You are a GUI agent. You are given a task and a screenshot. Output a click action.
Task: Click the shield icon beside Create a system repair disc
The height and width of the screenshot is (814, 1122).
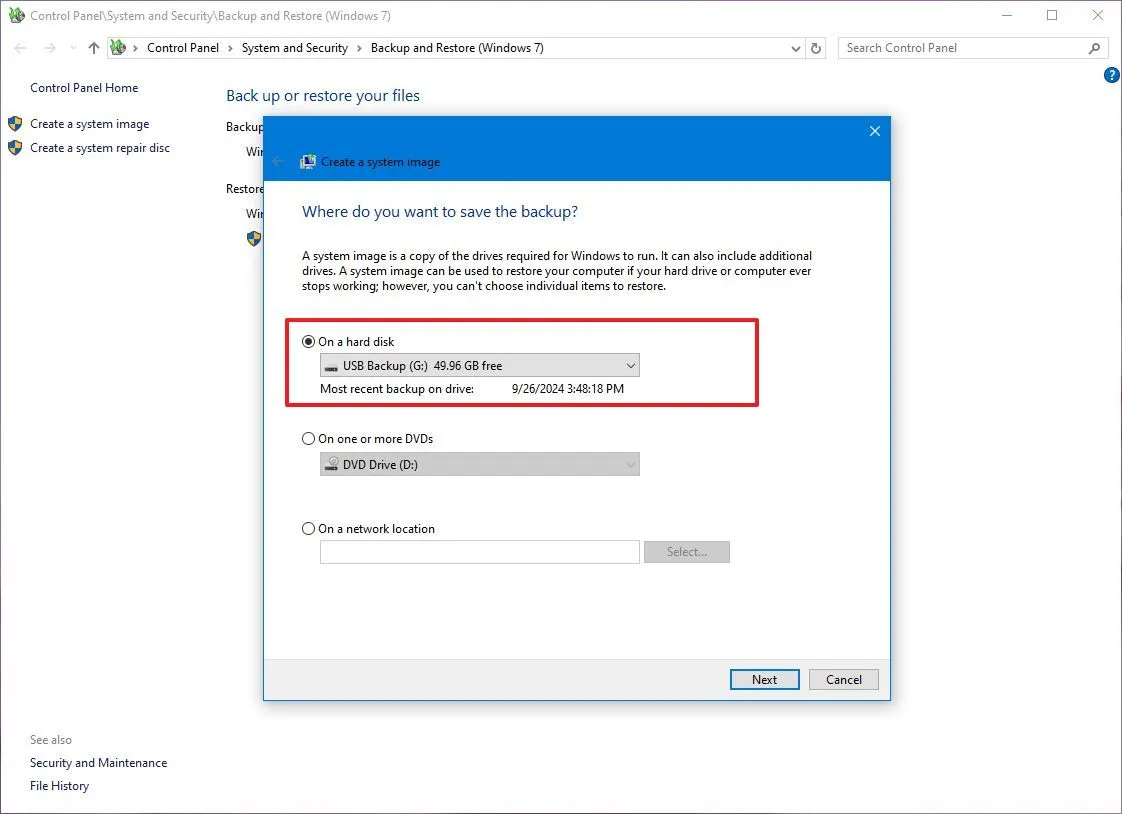pos(15,147)
